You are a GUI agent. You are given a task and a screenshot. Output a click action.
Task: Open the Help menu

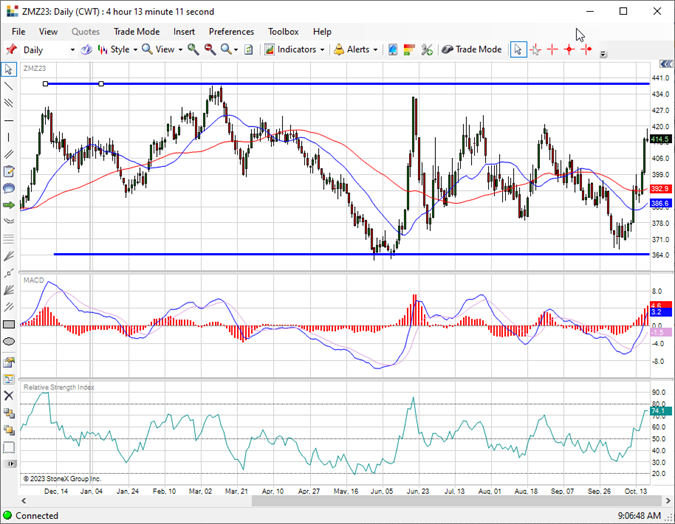pos(322,31)
